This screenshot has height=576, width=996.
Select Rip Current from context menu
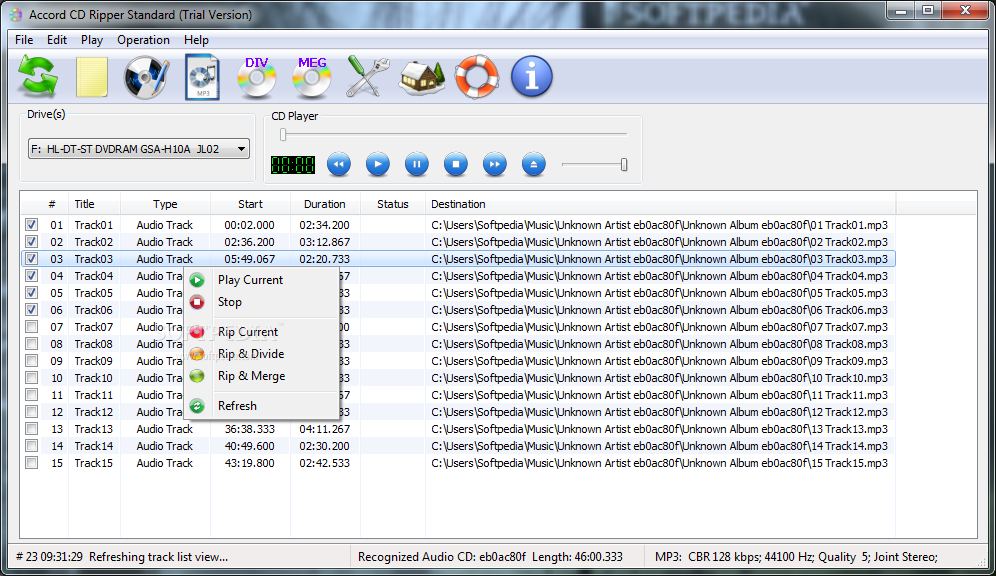pyautogui.click(x=262, y=332)
